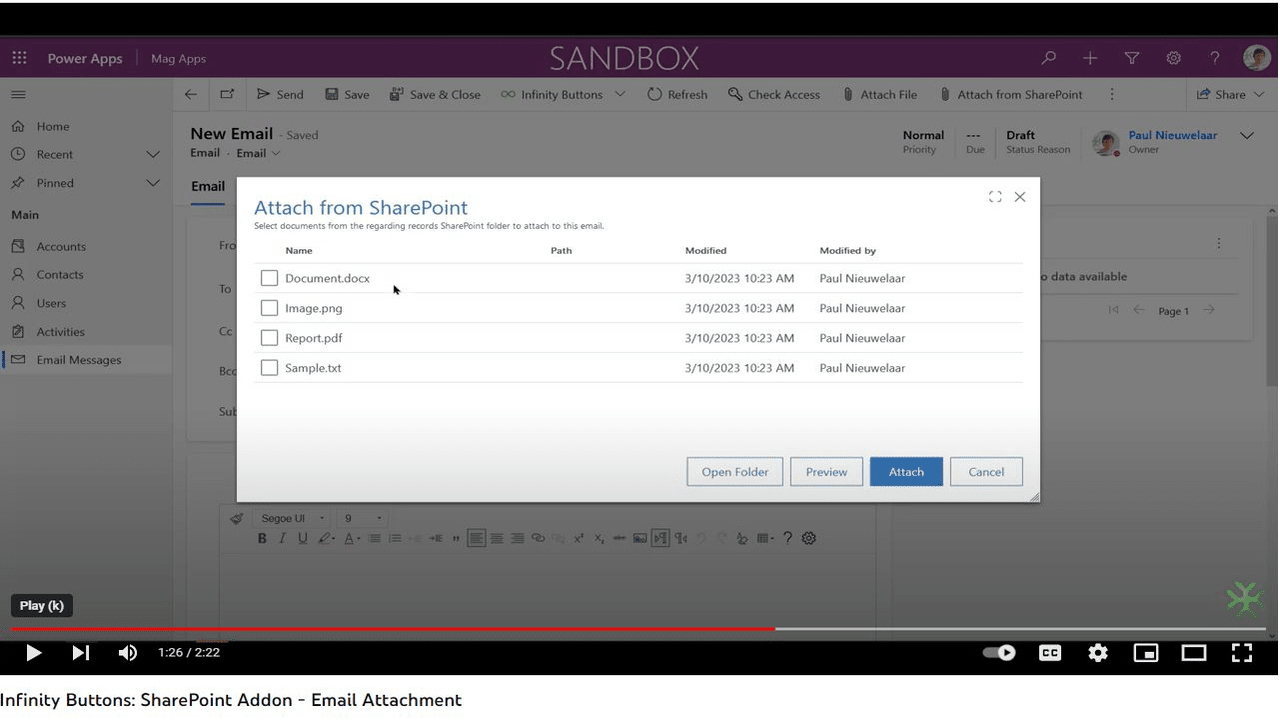
Task: Open record in new window icon
Action: (x=227, y=94)
